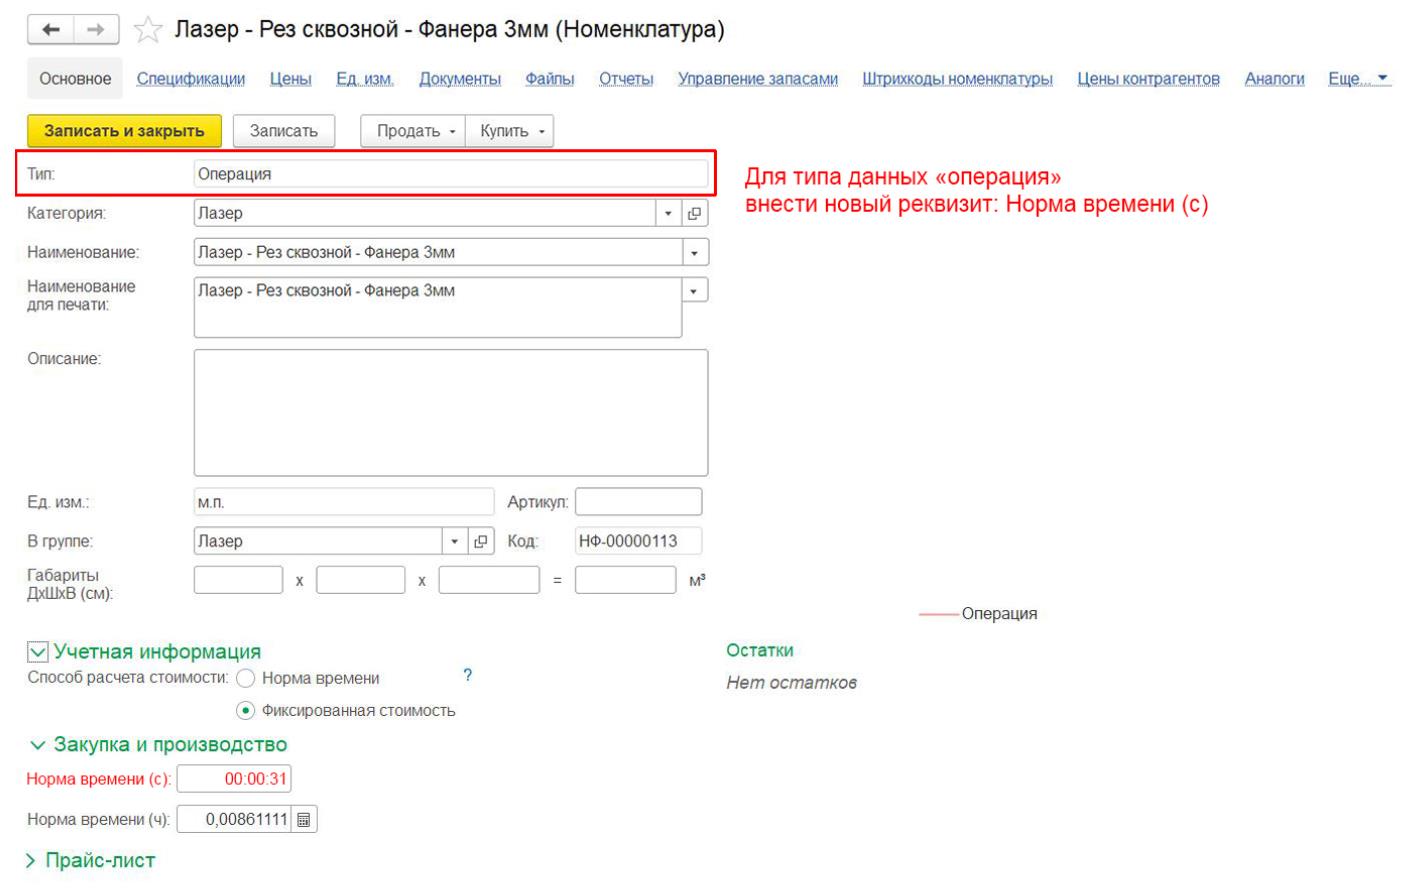The width and height of the screenshot is (1421, 895).
Task: Click the Записать и закрыть button
Action: tap(124, 131)
